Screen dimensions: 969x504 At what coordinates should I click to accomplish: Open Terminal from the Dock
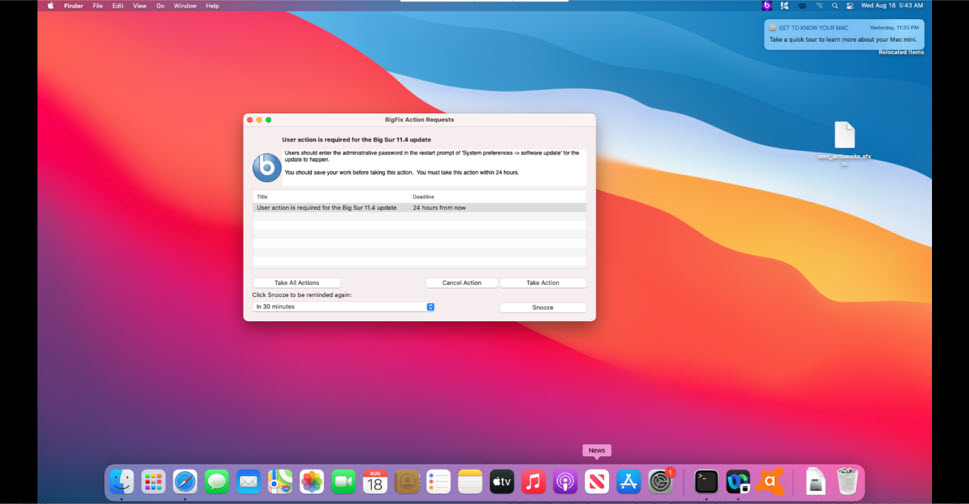706,482
